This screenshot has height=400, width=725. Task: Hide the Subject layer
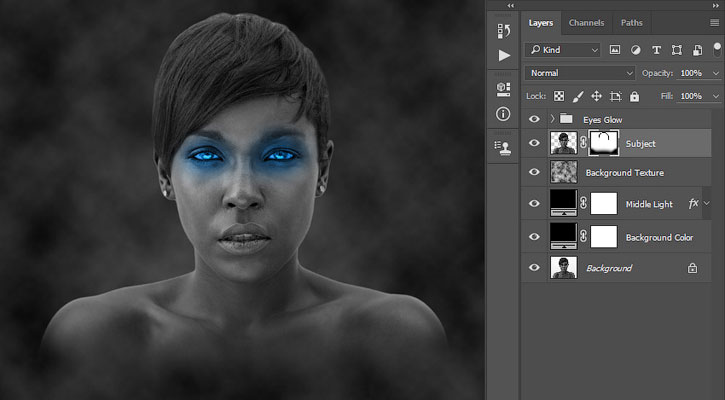click(x=534, y=143)
